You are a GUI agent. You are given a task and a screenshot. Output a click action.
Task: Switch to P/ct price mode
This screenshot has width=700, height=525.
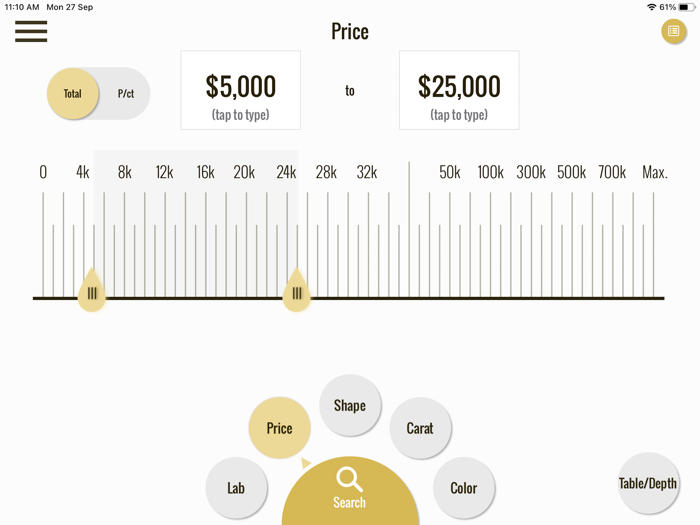(x=126, y=94)
